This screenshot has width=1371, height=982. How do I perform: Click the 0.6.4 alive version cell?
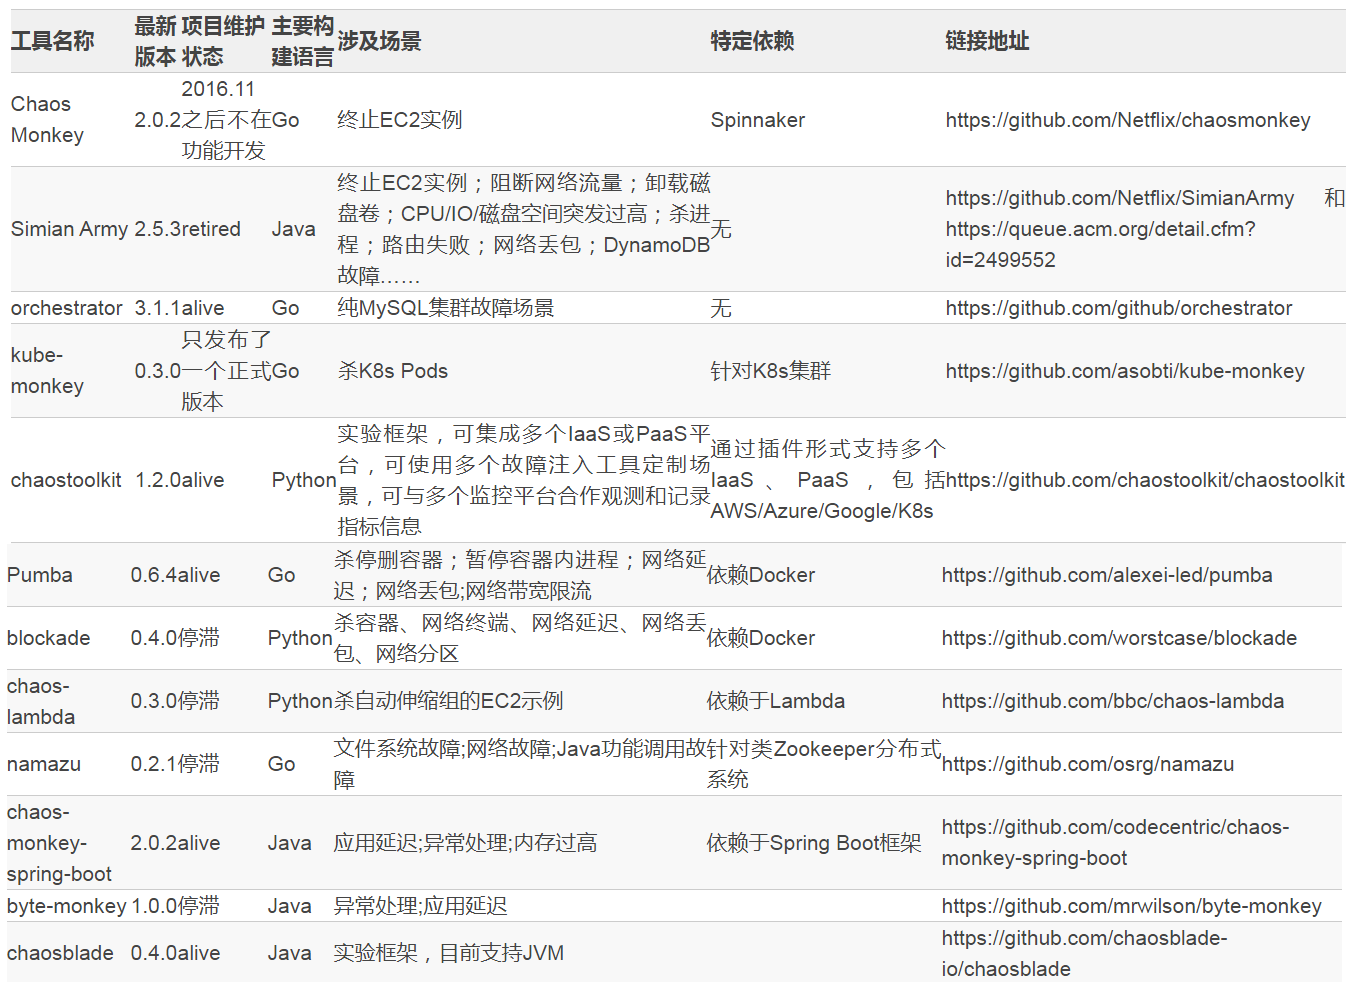[176, 575]
